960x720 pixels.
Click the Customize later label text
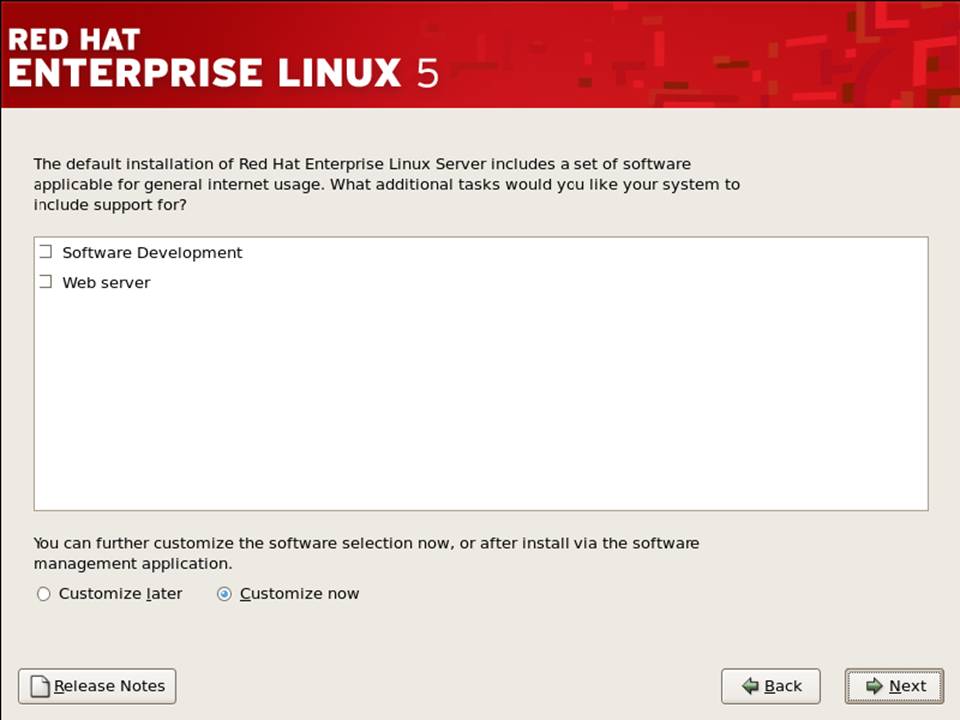(120, 593)
